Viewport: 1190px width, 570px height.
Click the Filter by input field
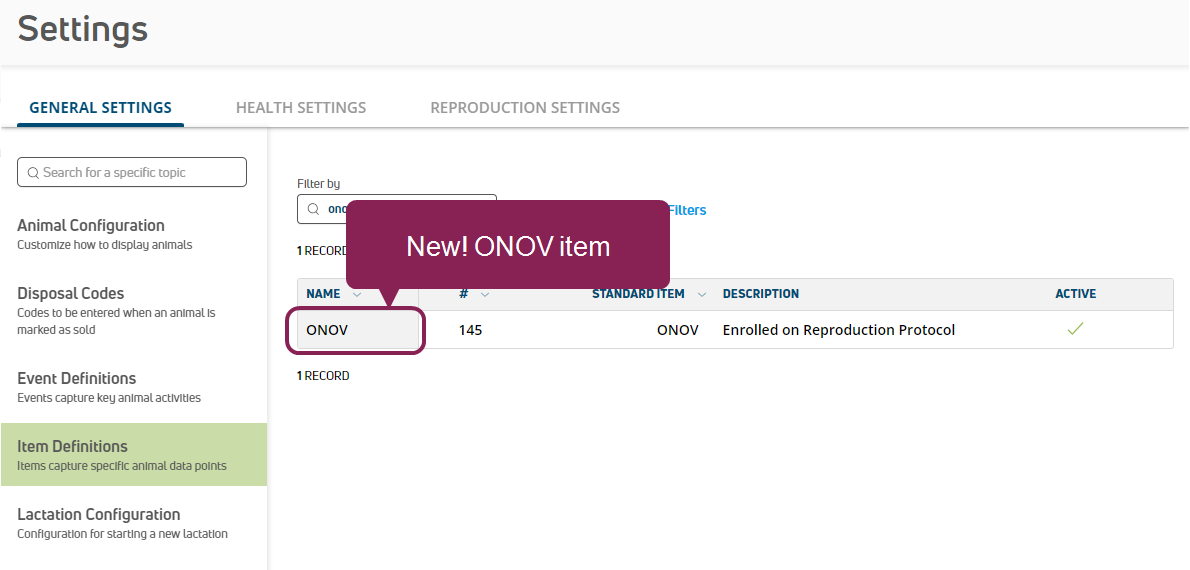397,209
